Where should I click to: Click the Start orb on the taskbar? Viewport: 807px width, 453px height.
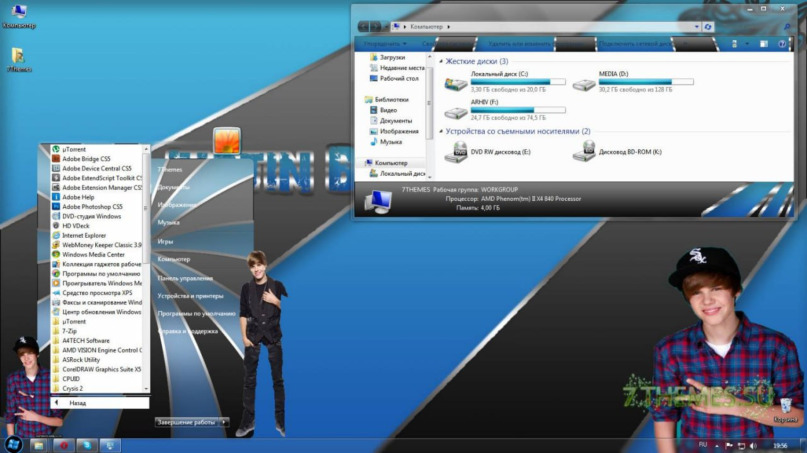click(13, 444)
